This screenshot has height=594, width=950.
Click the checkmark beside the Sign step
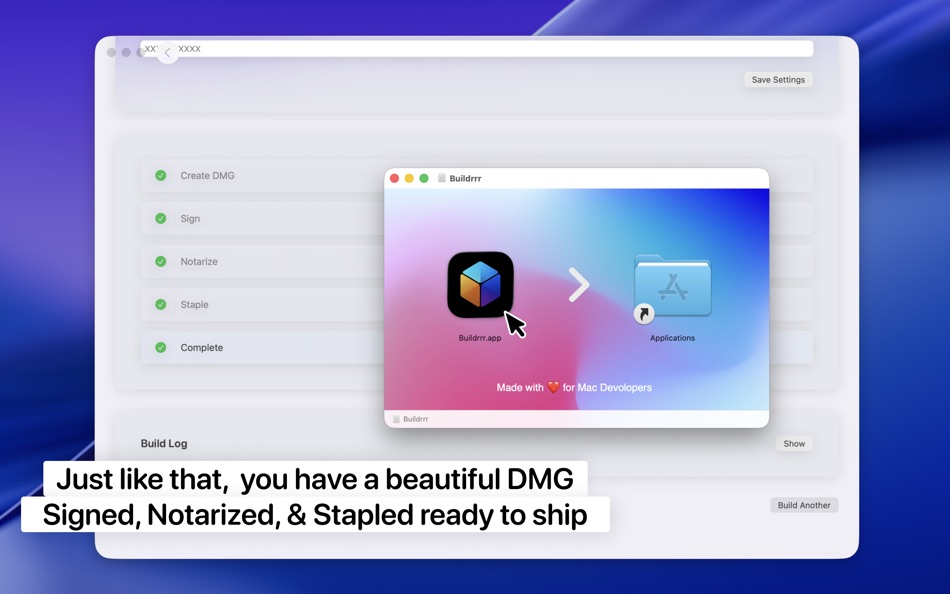click(161, 218)
